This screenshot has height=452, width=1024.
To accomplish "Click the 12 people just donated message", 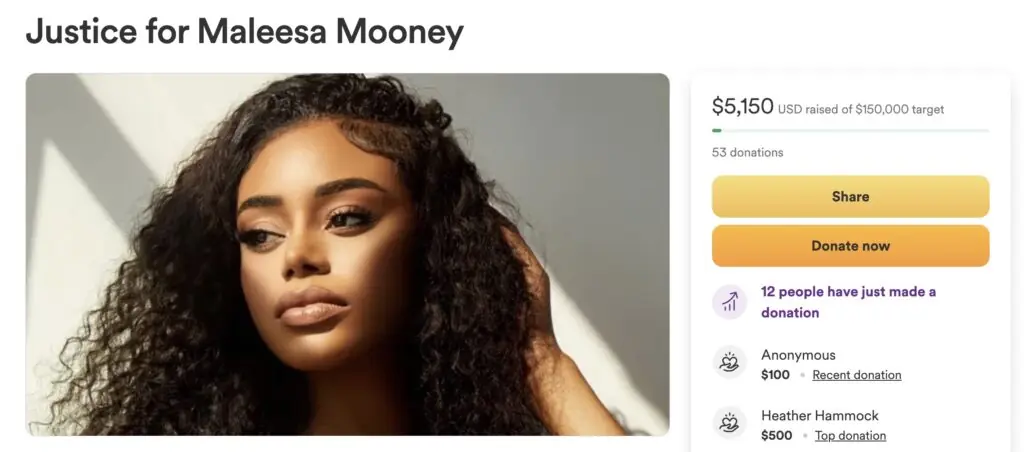I will click(848, 302).
